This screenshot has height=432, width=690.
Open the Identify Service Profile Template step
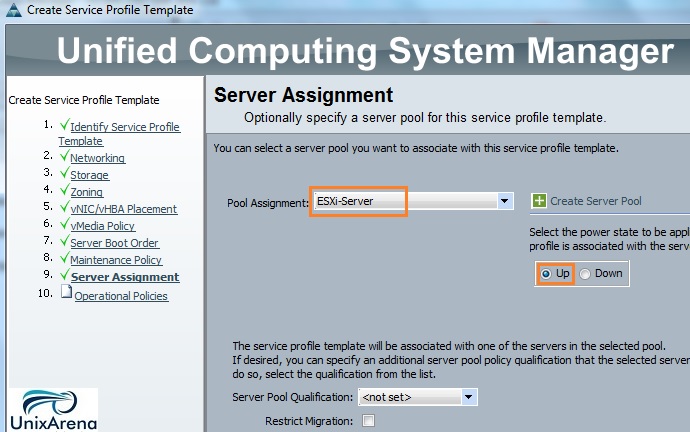120,134
